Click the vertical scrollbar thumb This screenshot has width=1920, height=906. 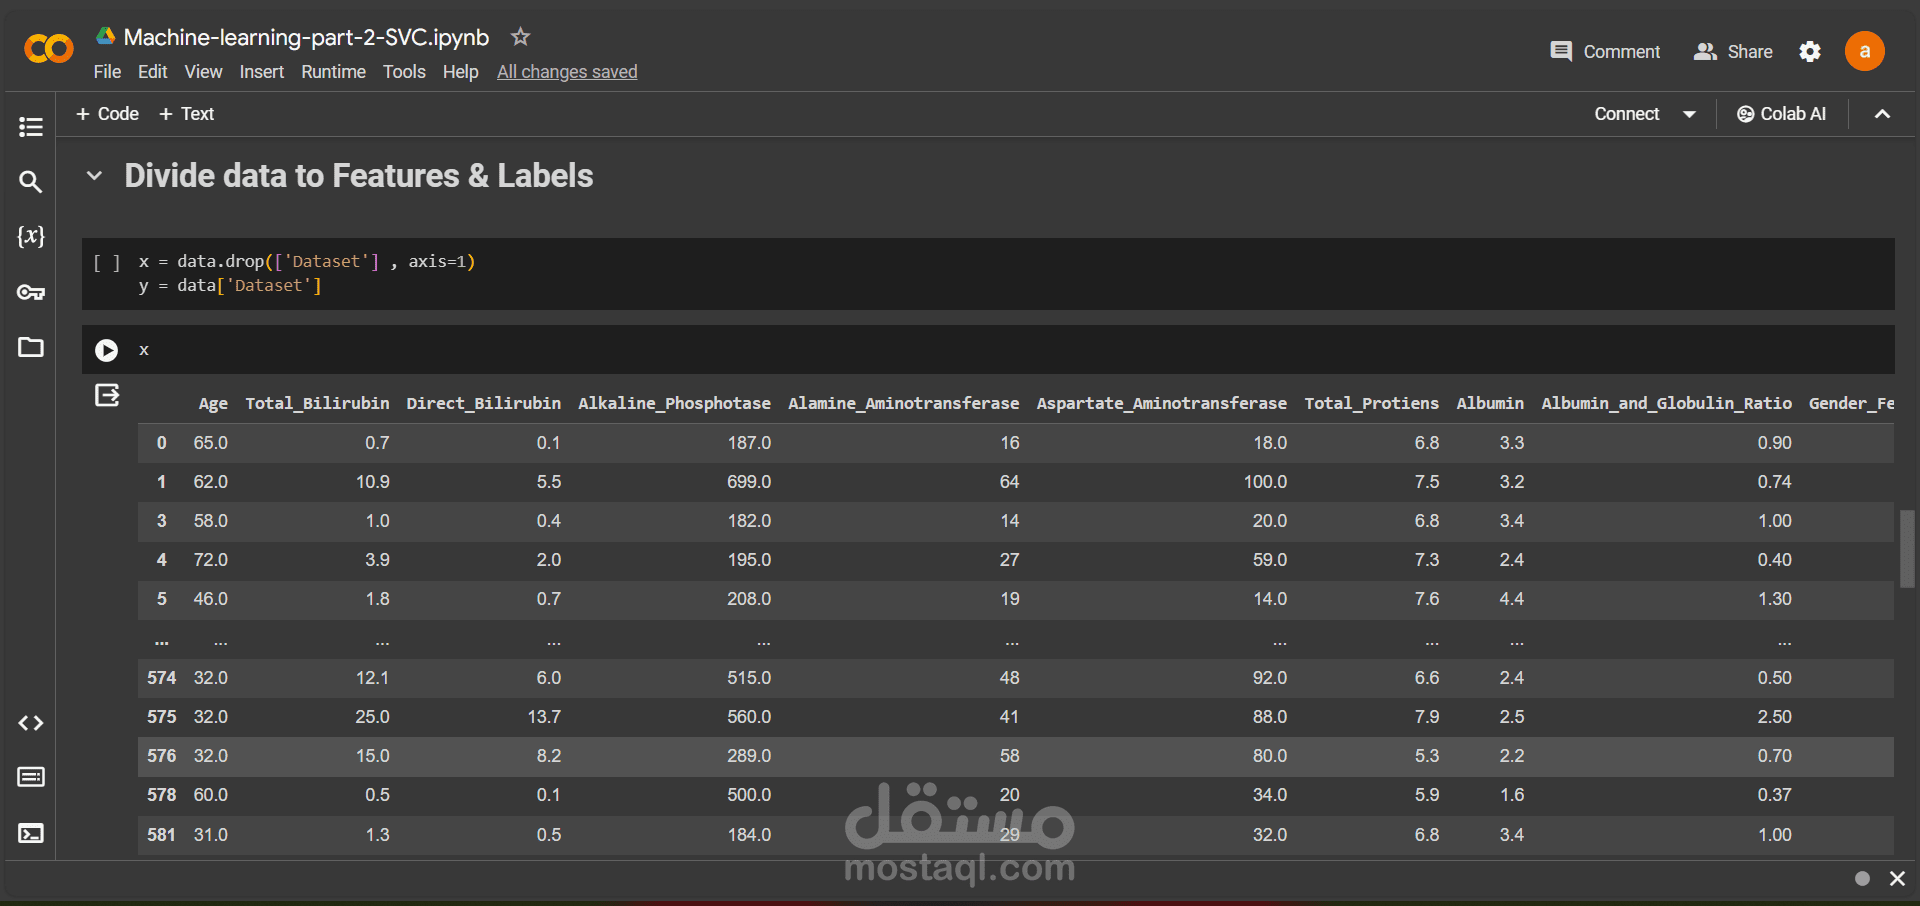click(x=1907, y=549)
